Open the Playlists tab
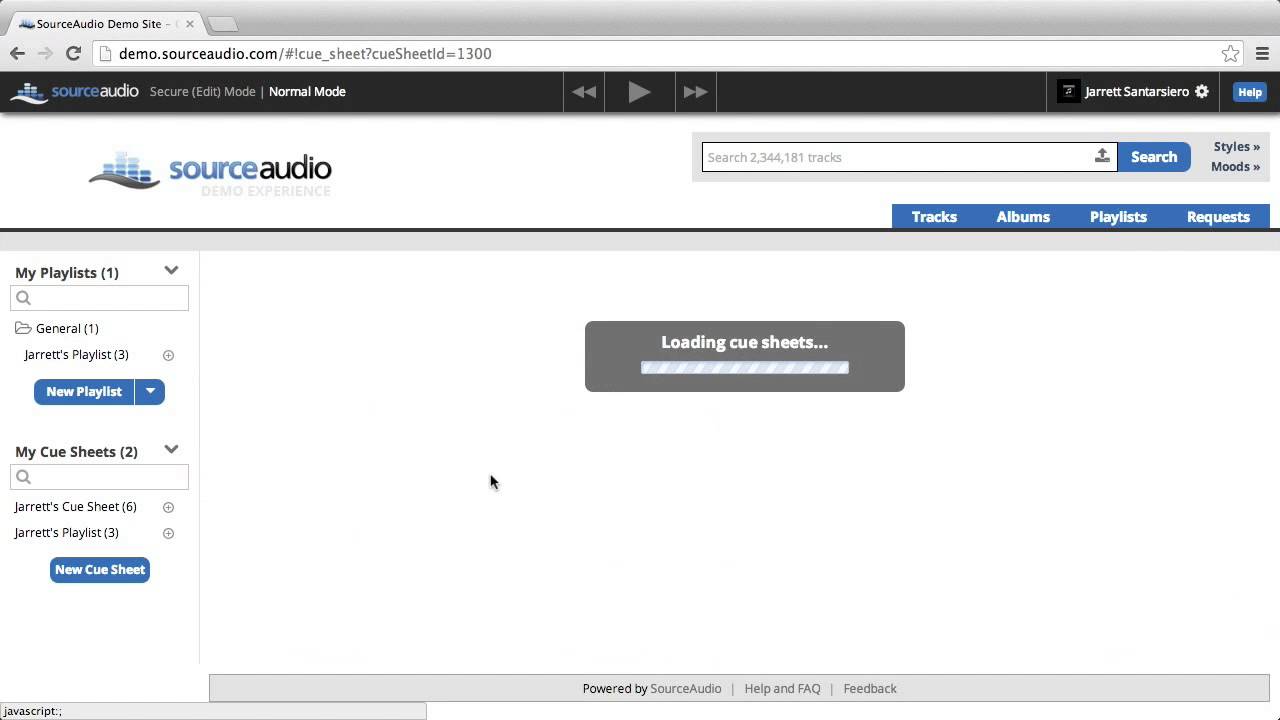 click(1118, 217)
